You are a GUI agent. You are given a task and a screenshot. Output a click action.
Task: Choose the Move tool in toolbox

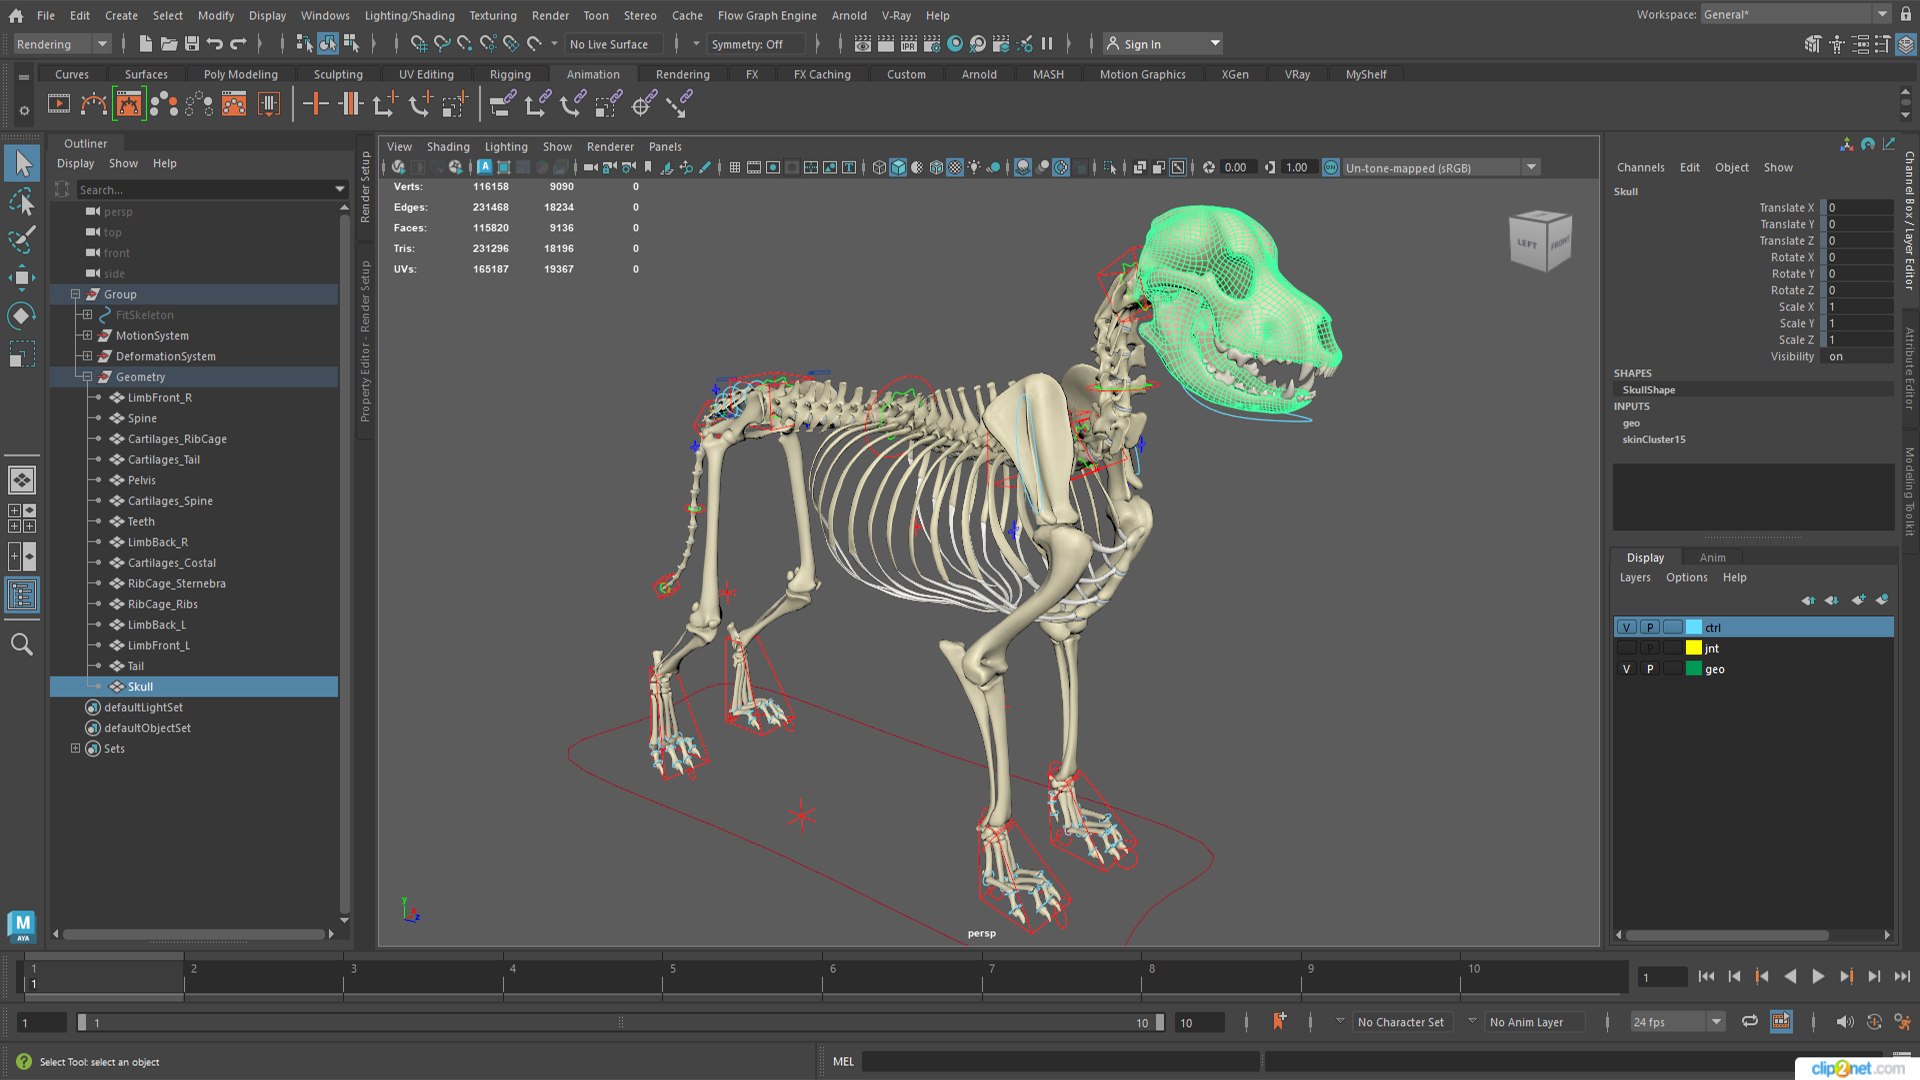click(x=22, y=278)
